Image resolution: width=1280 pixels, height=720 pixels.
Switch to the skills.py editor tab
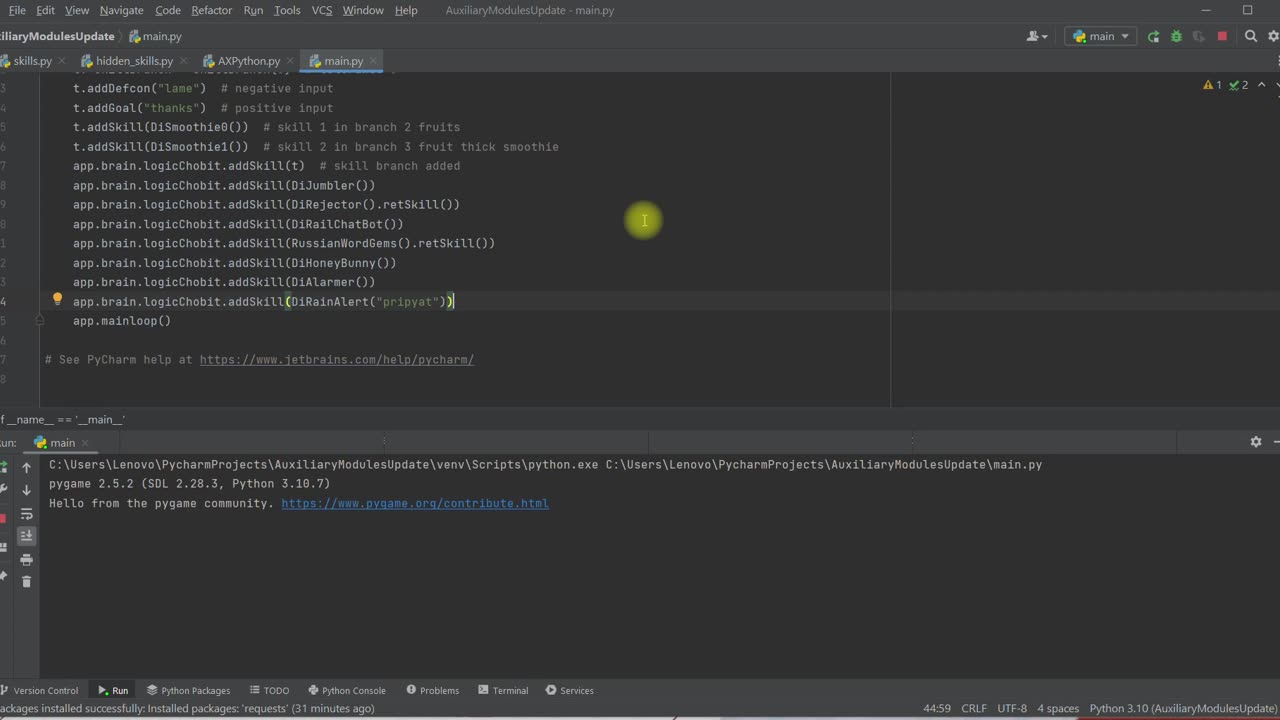31,61
